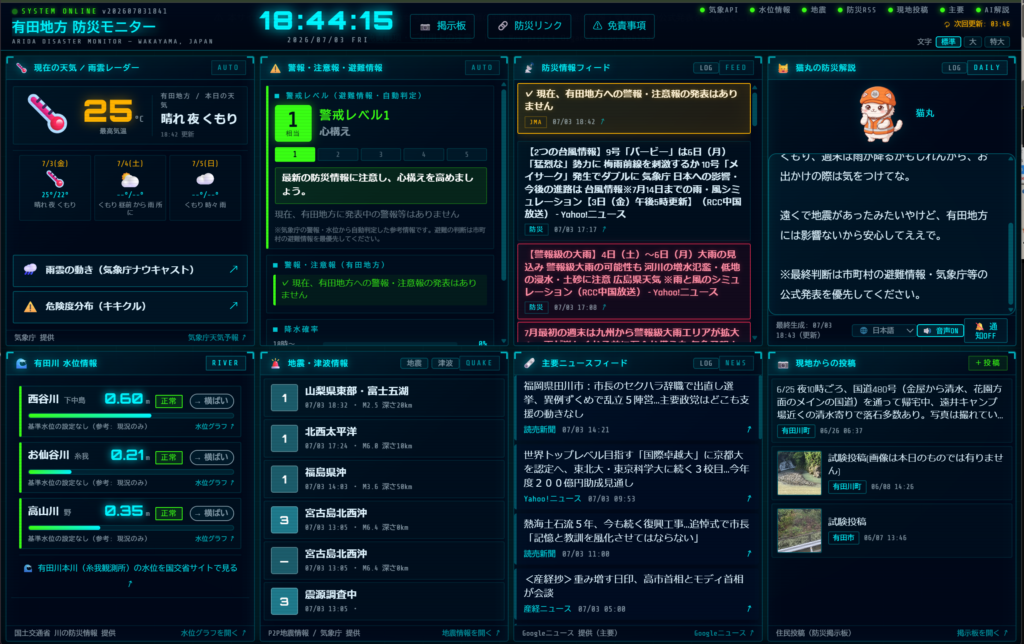Click the external arrow on 危険度分布 row
Viewport: 1024px width, 644px height.
(233, 306)
